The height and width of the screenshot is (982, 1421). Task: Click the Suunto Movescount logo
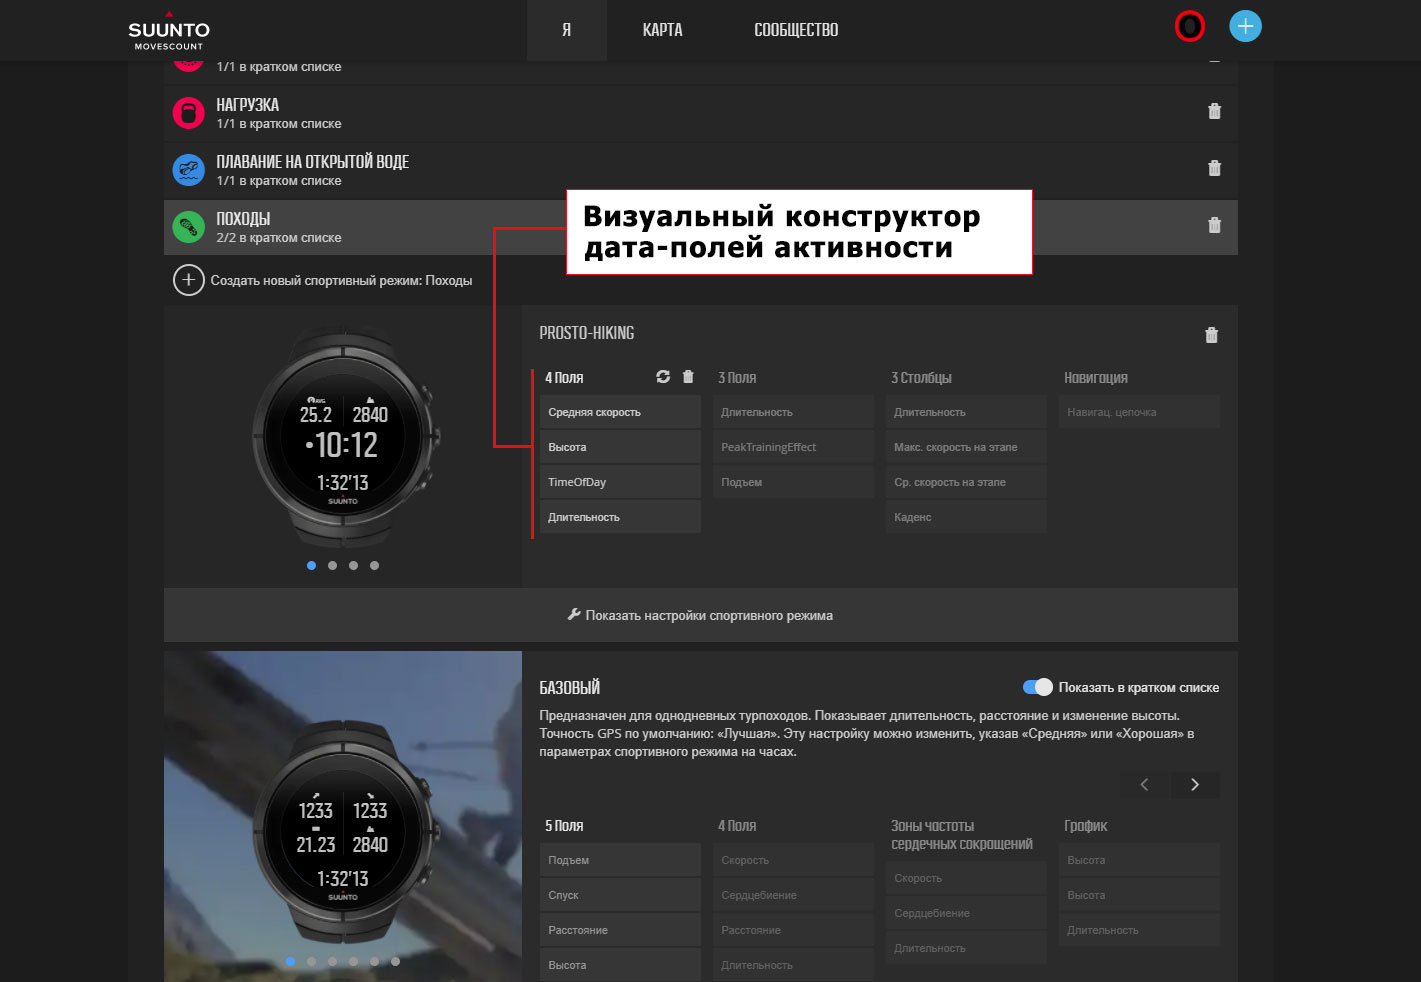(x=169, y=31)
